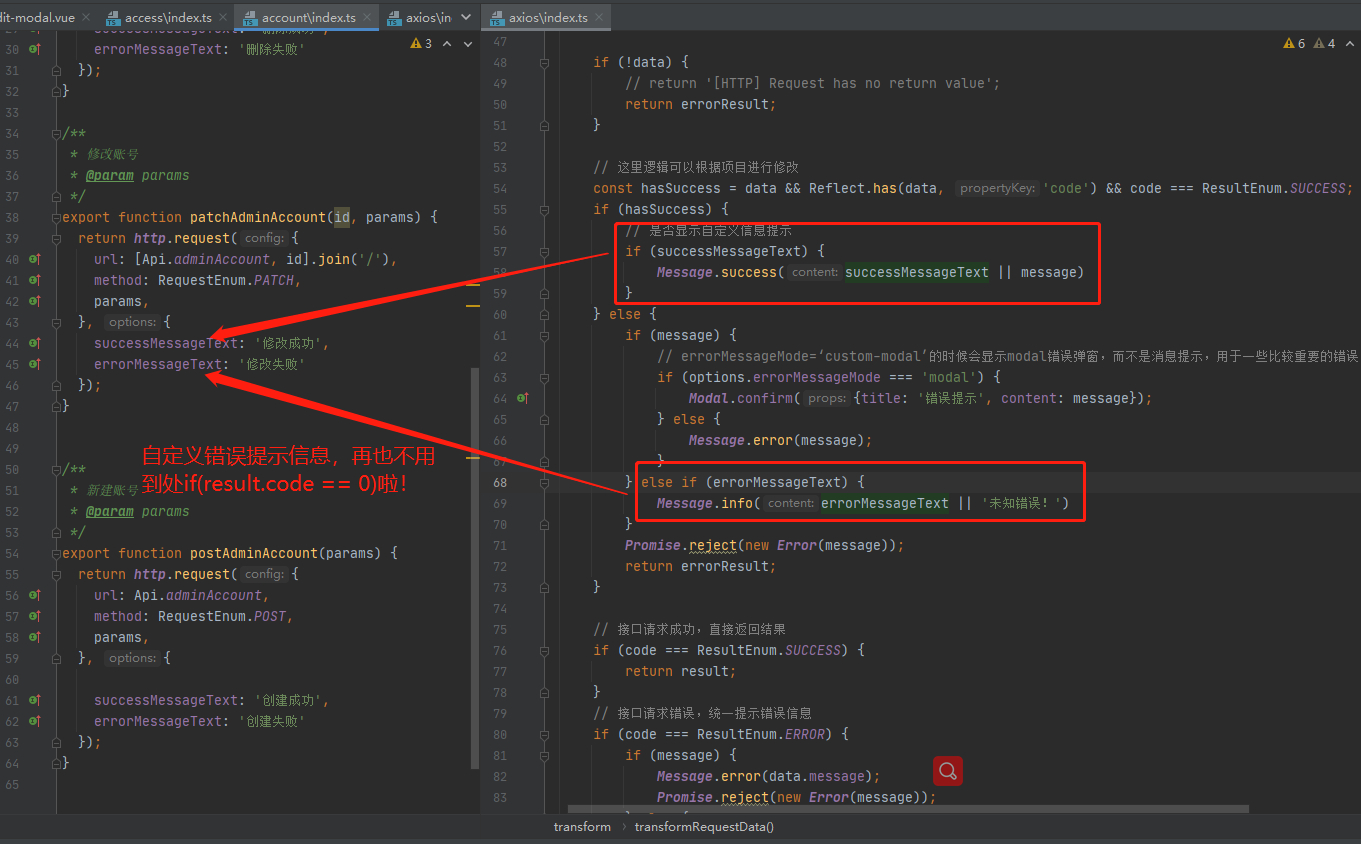Collapse the doc comment starting line 34
The width and height of the screenshot is (1361, 844).
[x=57, y=133]
